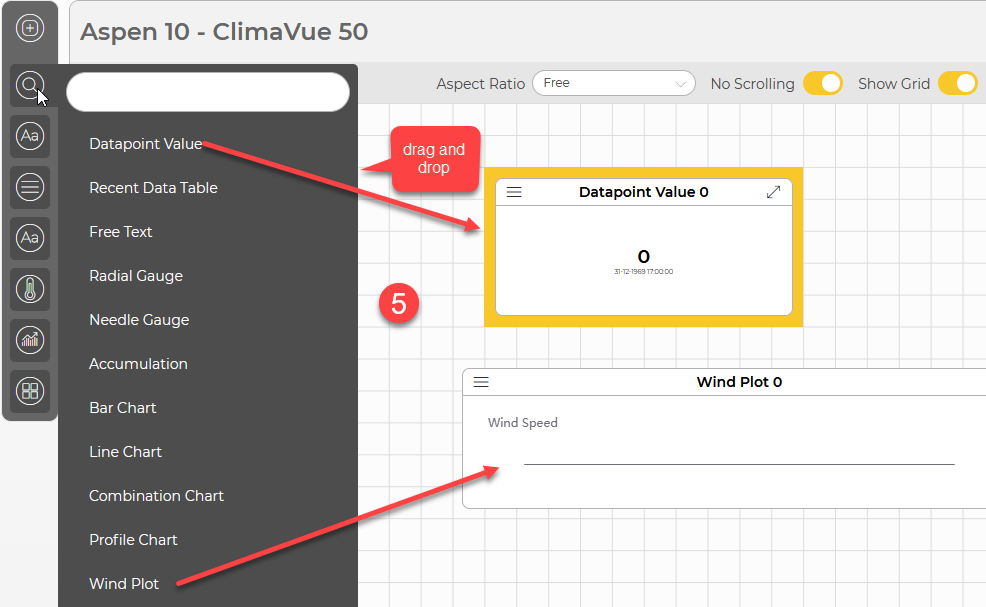Click the search magnifier icon in sidebar

tap(30, 85)
